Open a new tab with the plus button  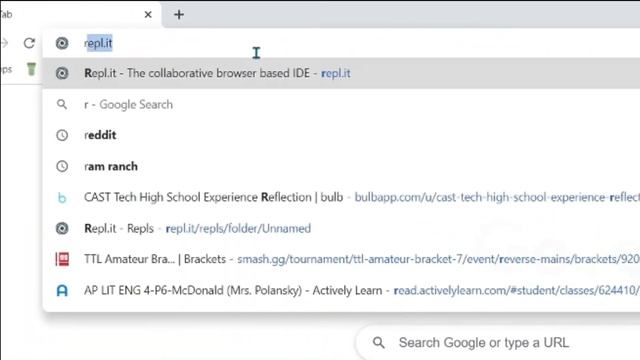tap(179, 15)
